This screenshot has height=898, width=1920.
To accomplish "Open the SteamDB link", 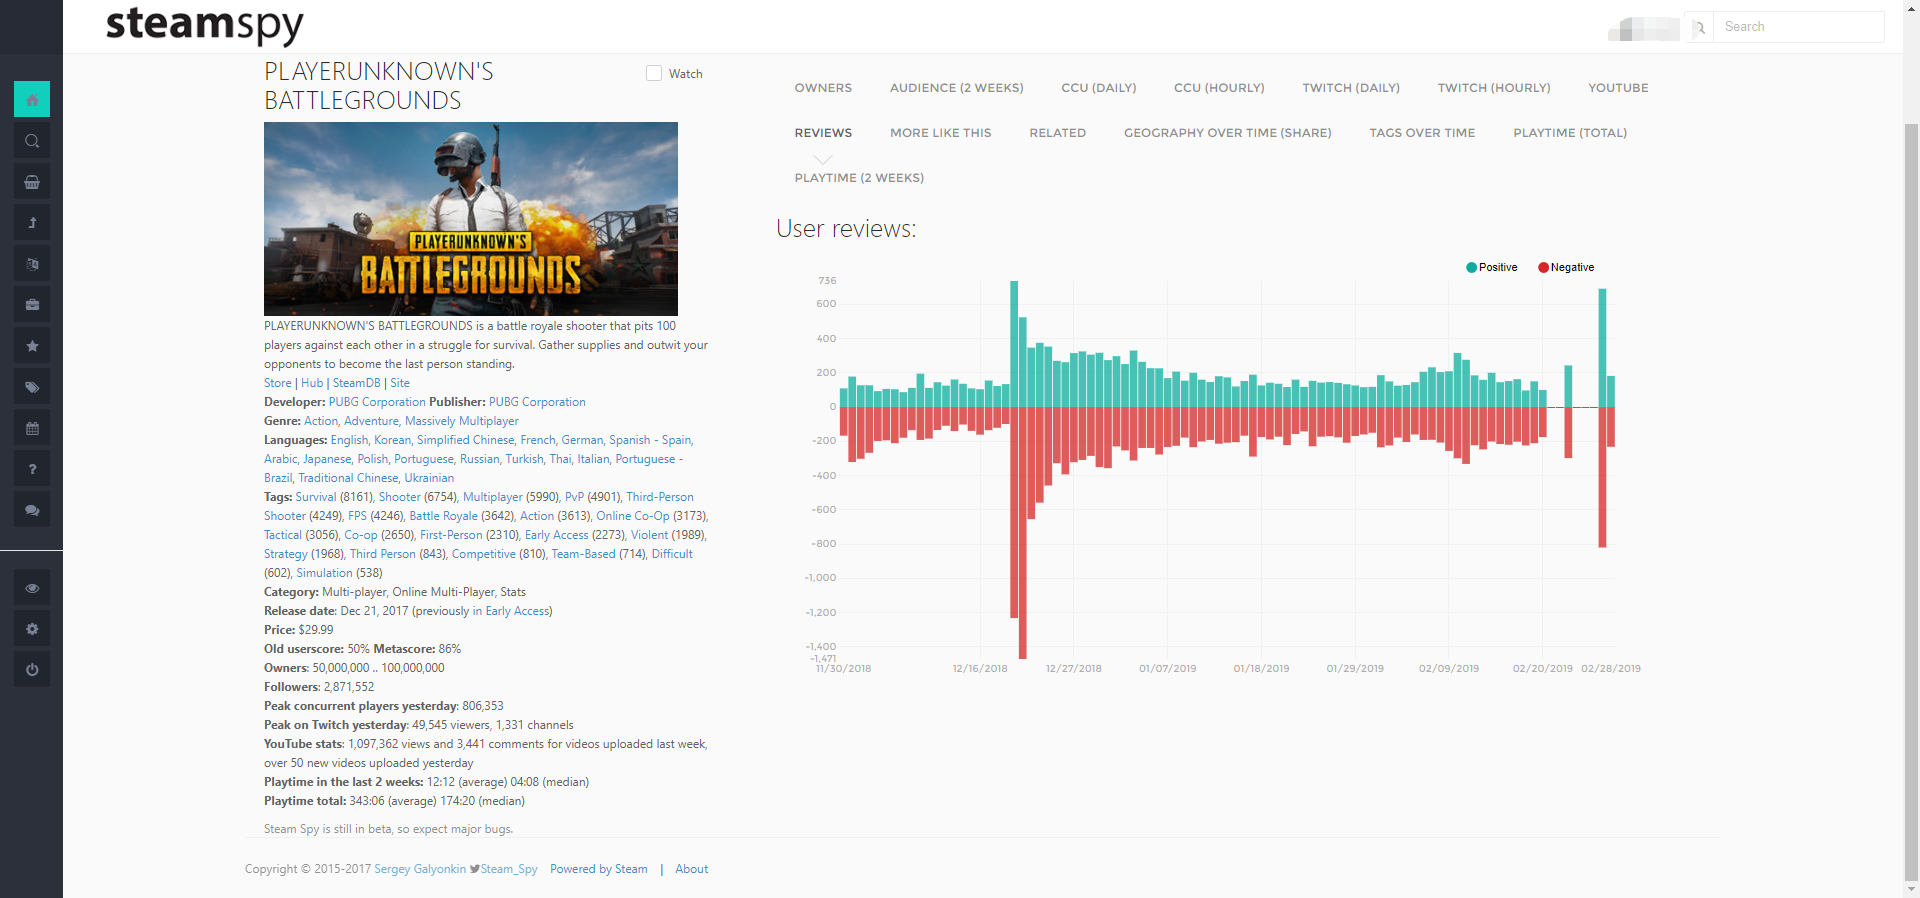I will click(357, 383).
